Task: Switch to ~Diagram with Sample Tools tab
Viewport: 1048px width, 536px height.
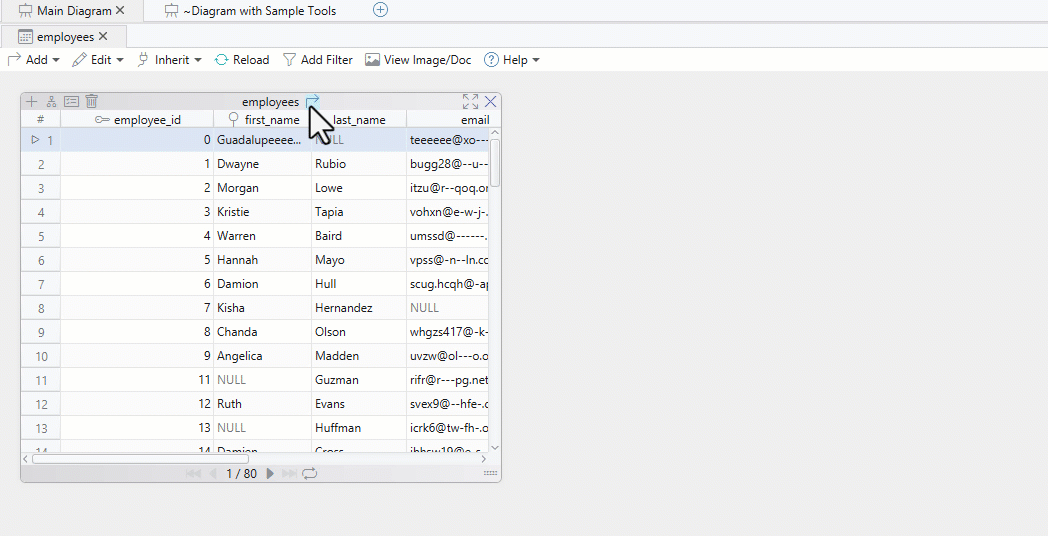Action: (251, 11)
